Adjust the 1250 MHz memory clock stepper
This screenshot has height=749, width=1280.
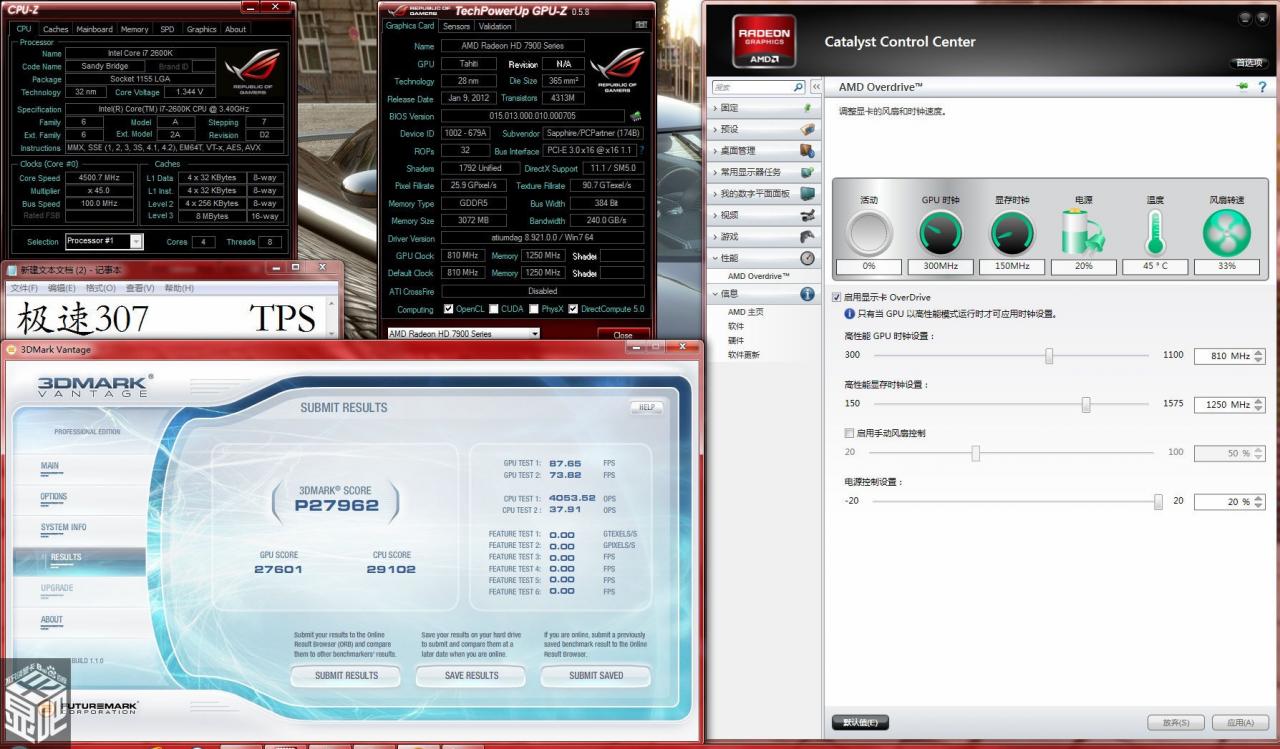tap(1259, 405)
